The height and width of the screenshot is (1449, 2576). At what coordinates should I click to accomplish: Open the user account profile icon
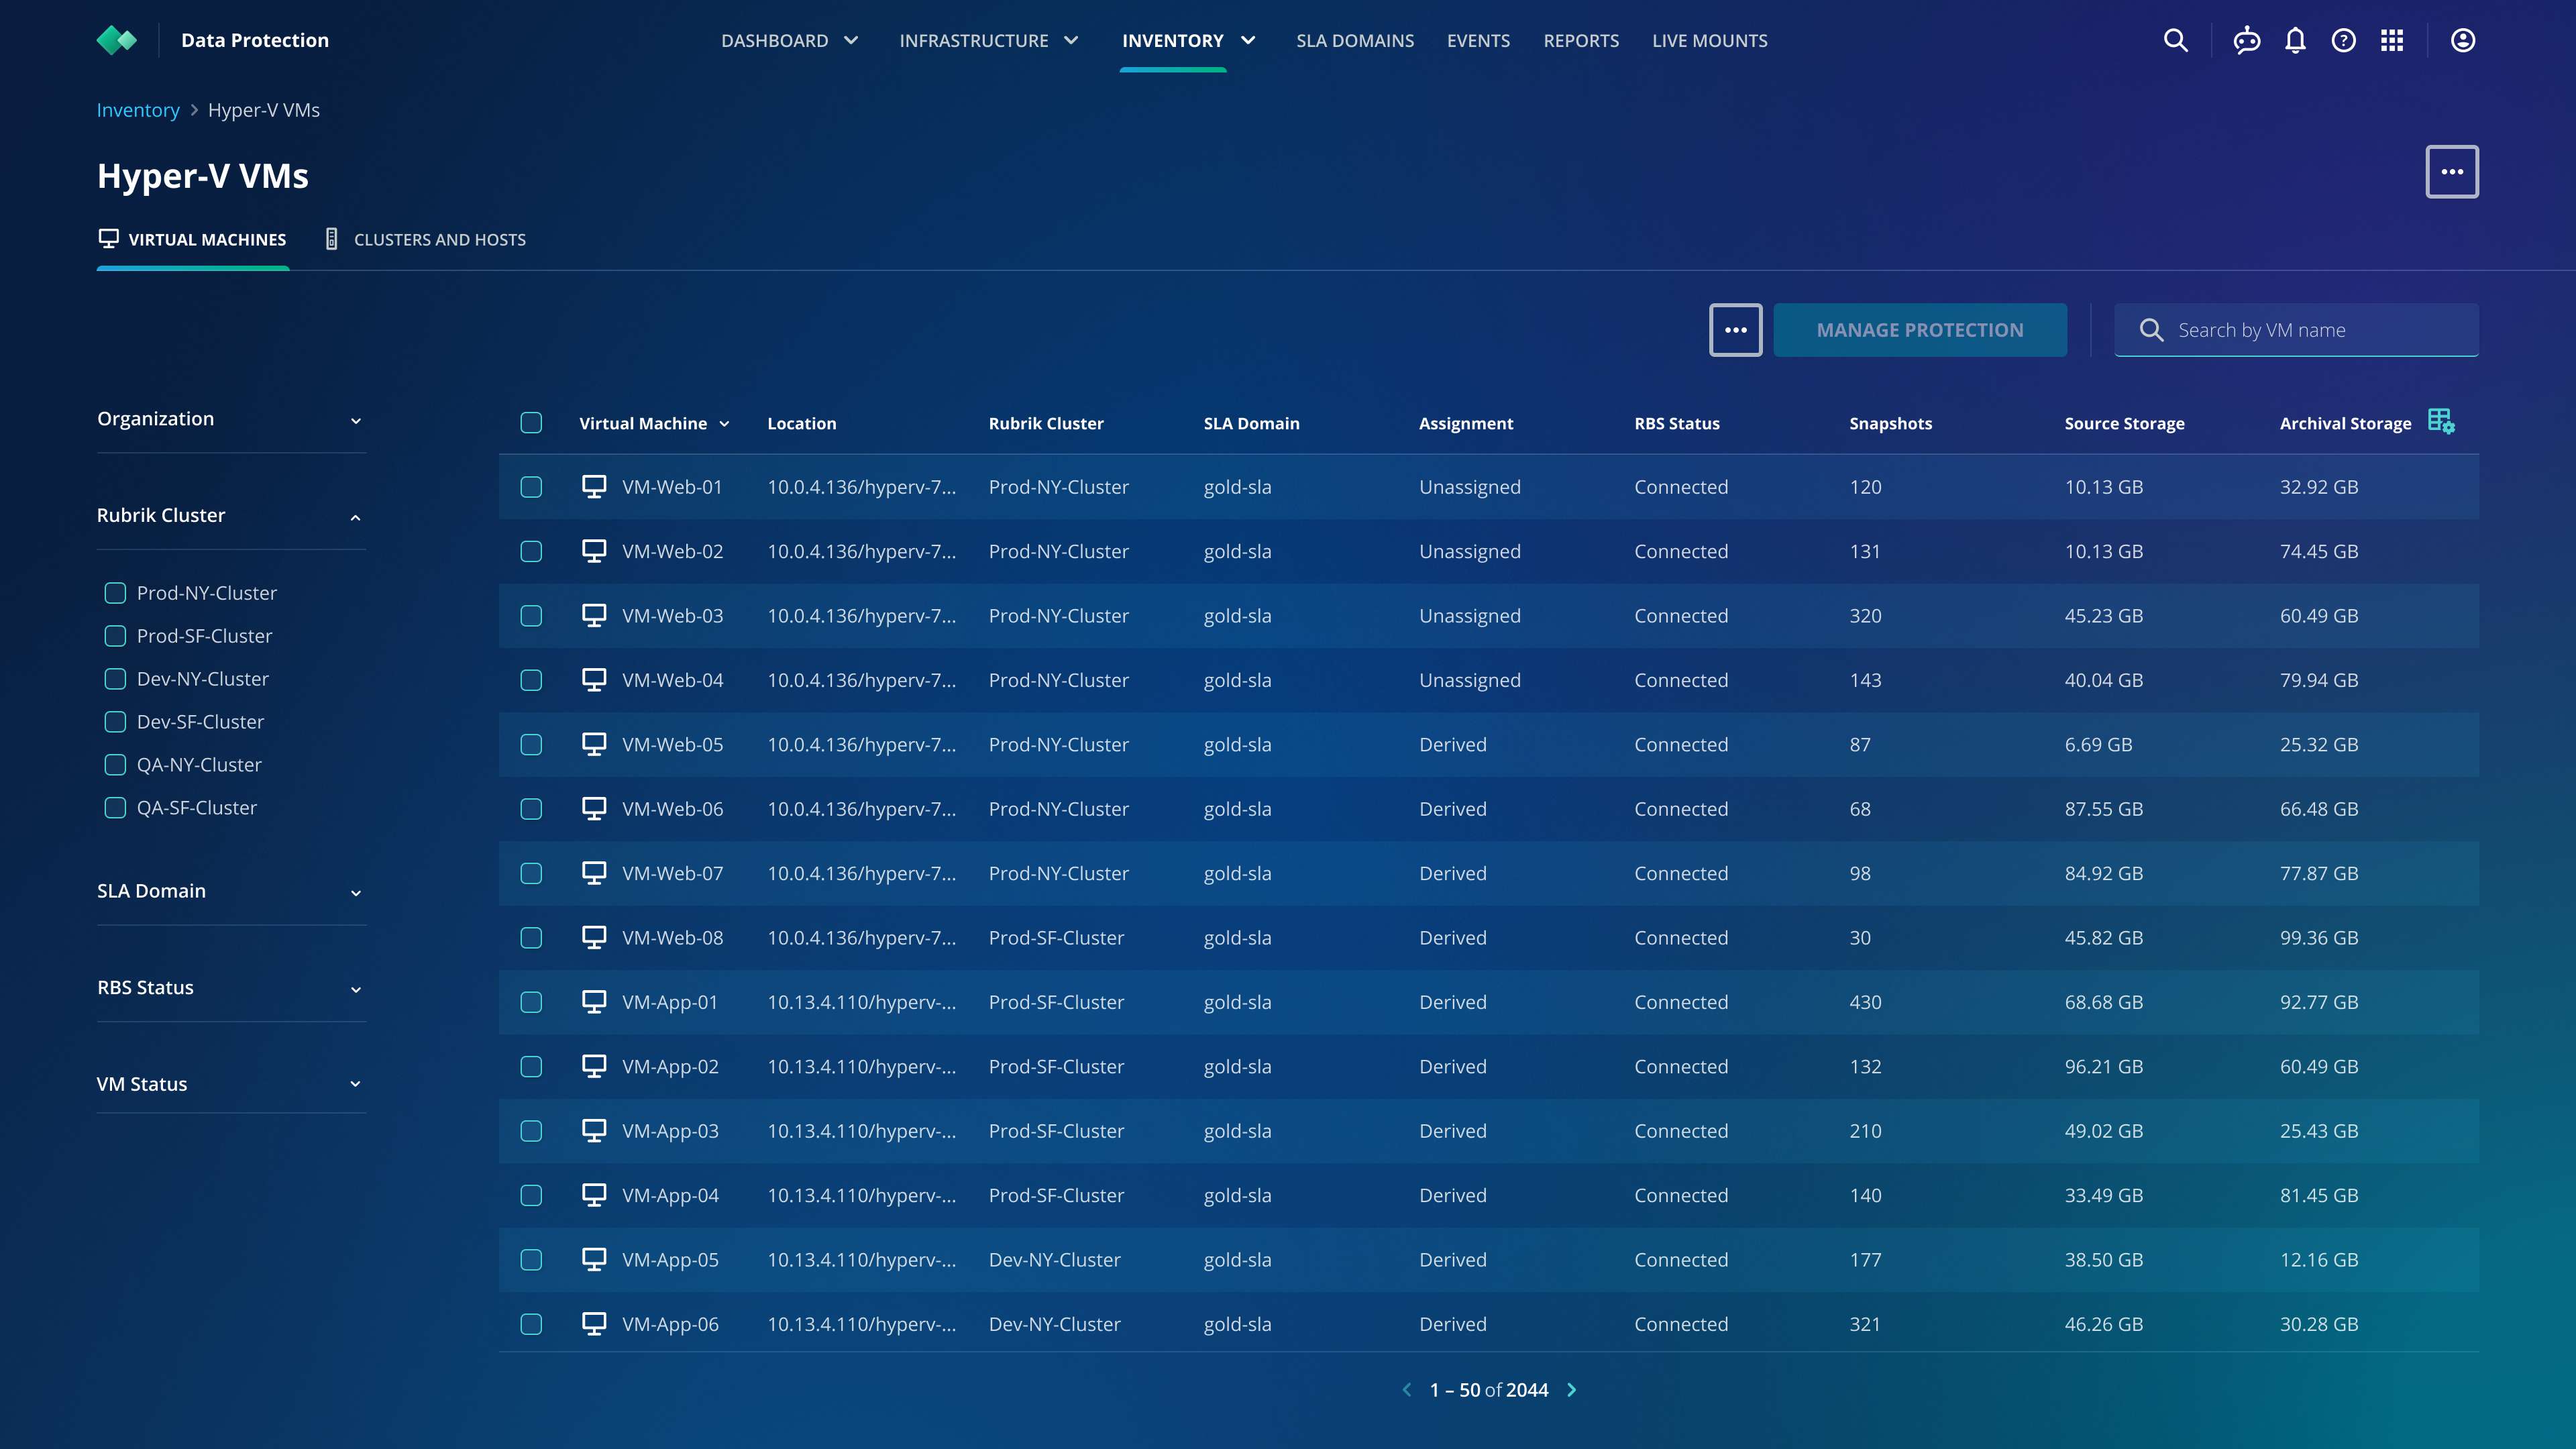click(x=2462, y=40)
